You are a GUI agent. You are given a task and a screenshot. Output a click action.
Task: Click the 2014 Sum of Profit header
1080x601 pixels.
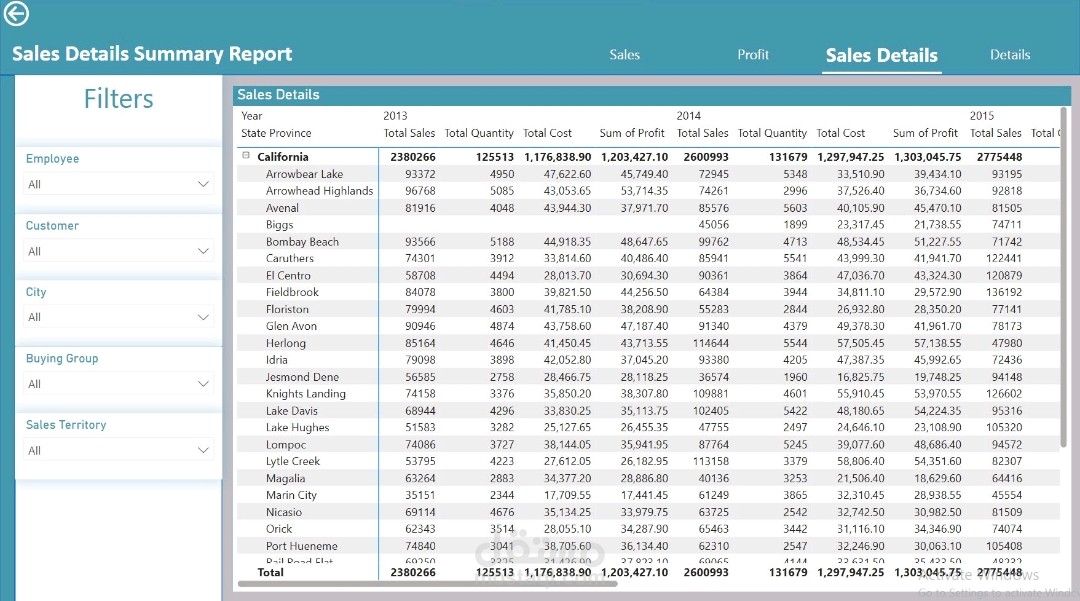(925, 133)
